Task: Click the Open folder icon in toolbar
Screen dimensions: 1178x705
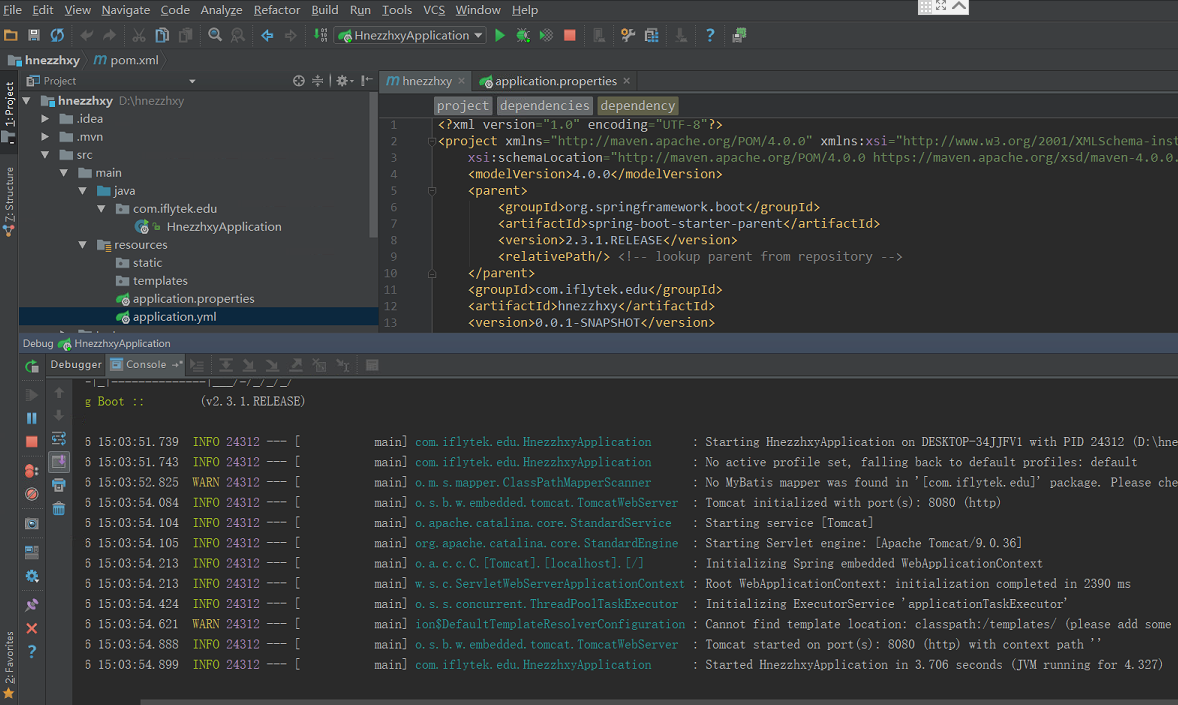Action: (x=11, y=35)
